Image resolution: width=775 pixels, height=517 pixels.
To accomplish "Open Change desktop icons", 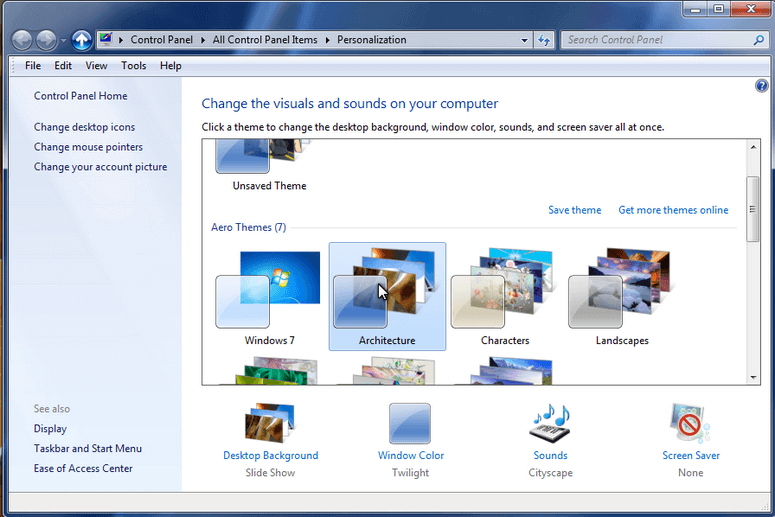I will (85, 127).
